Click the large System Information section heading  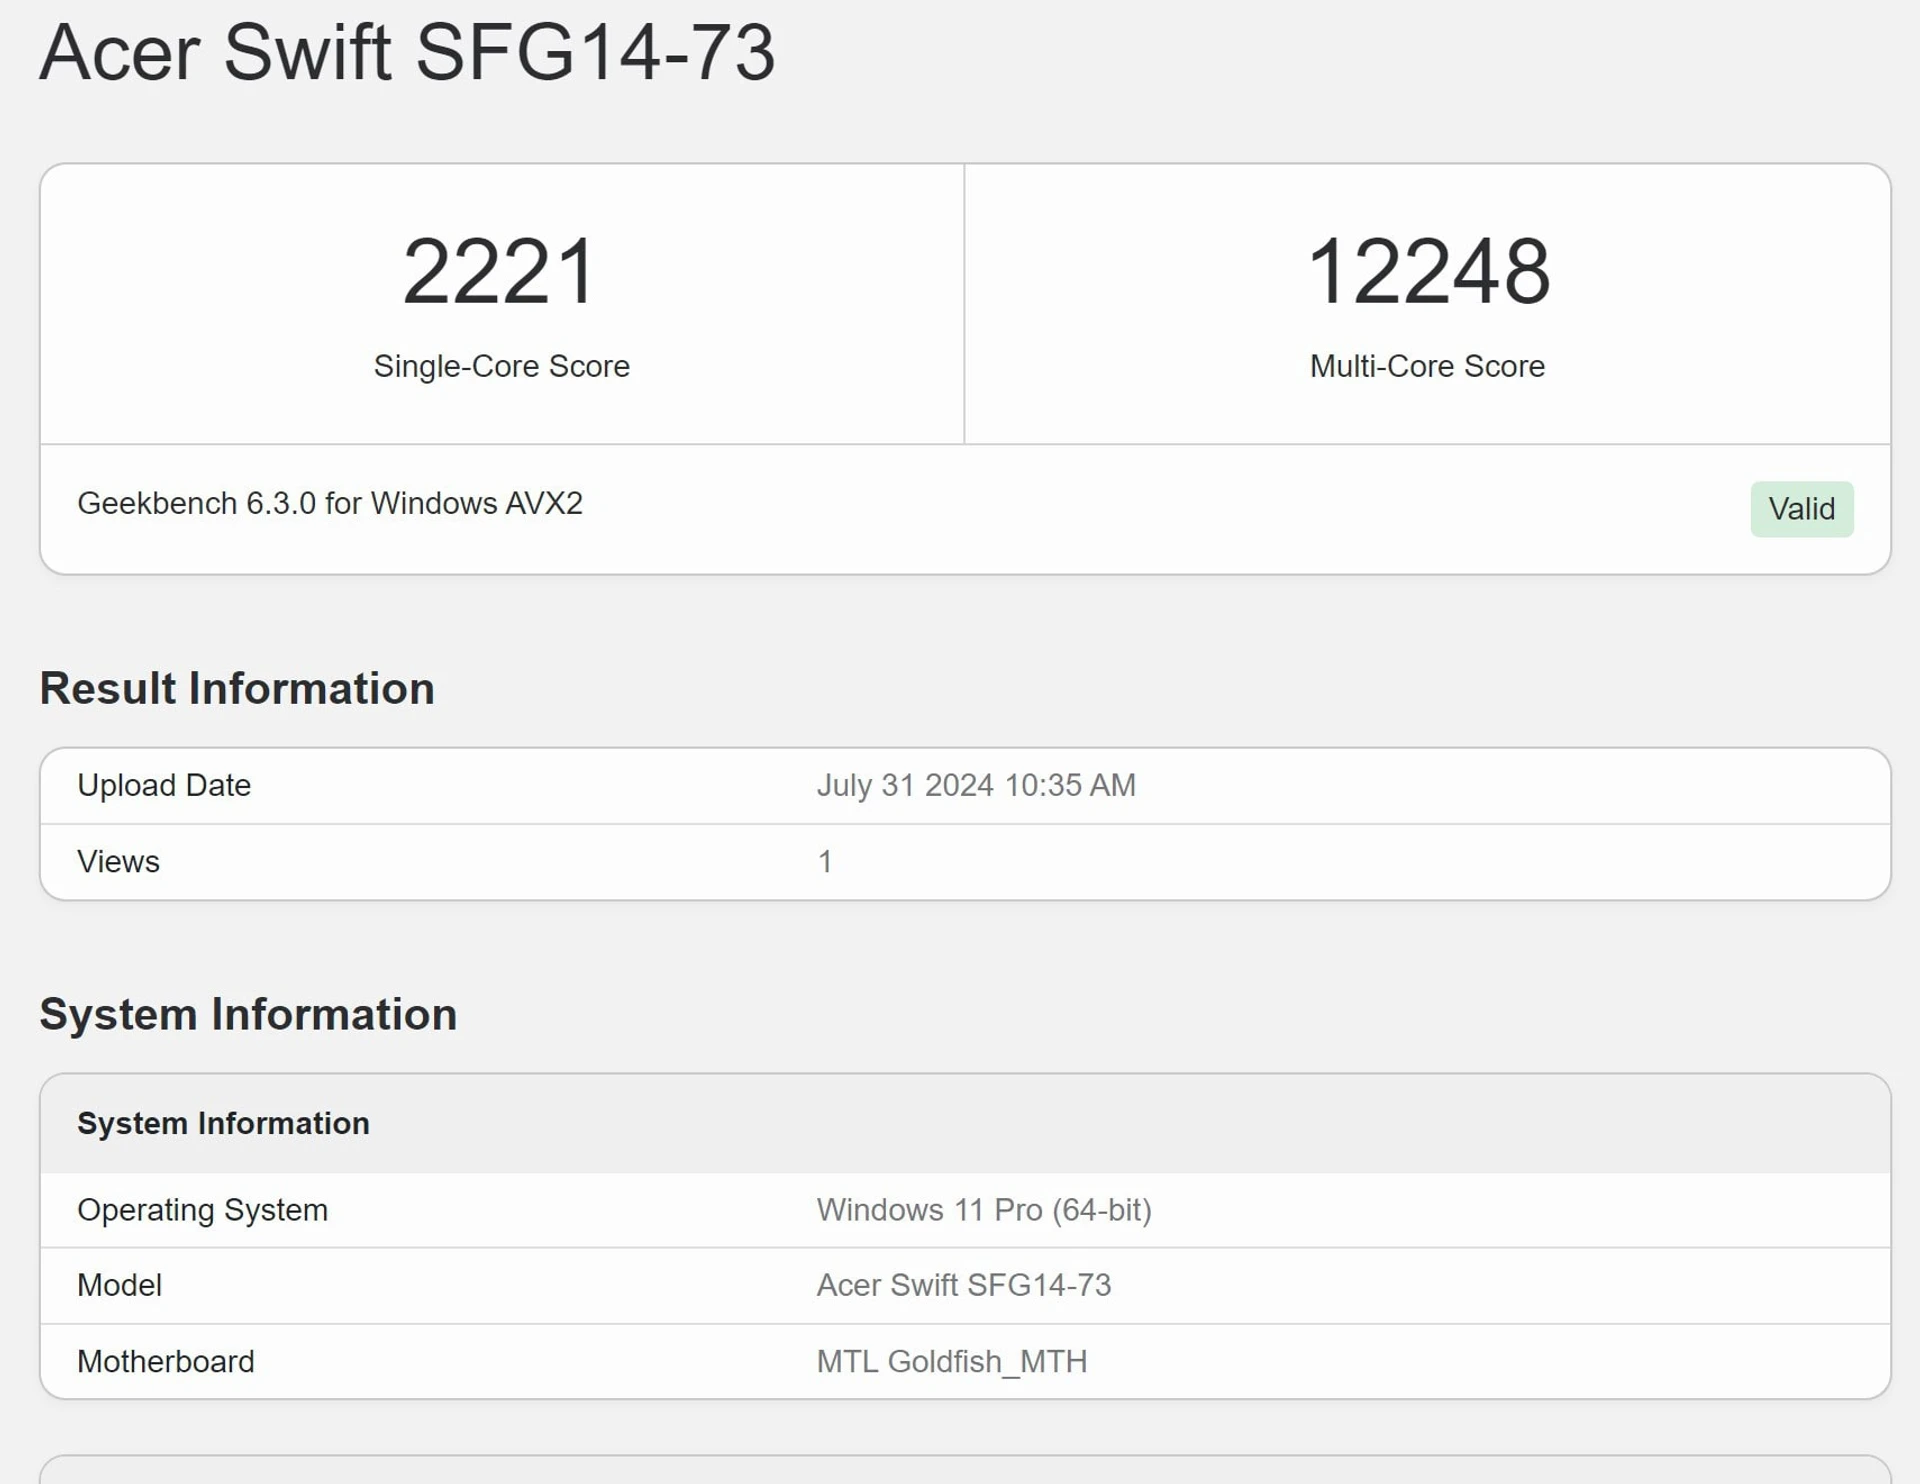coord(248,1015)
